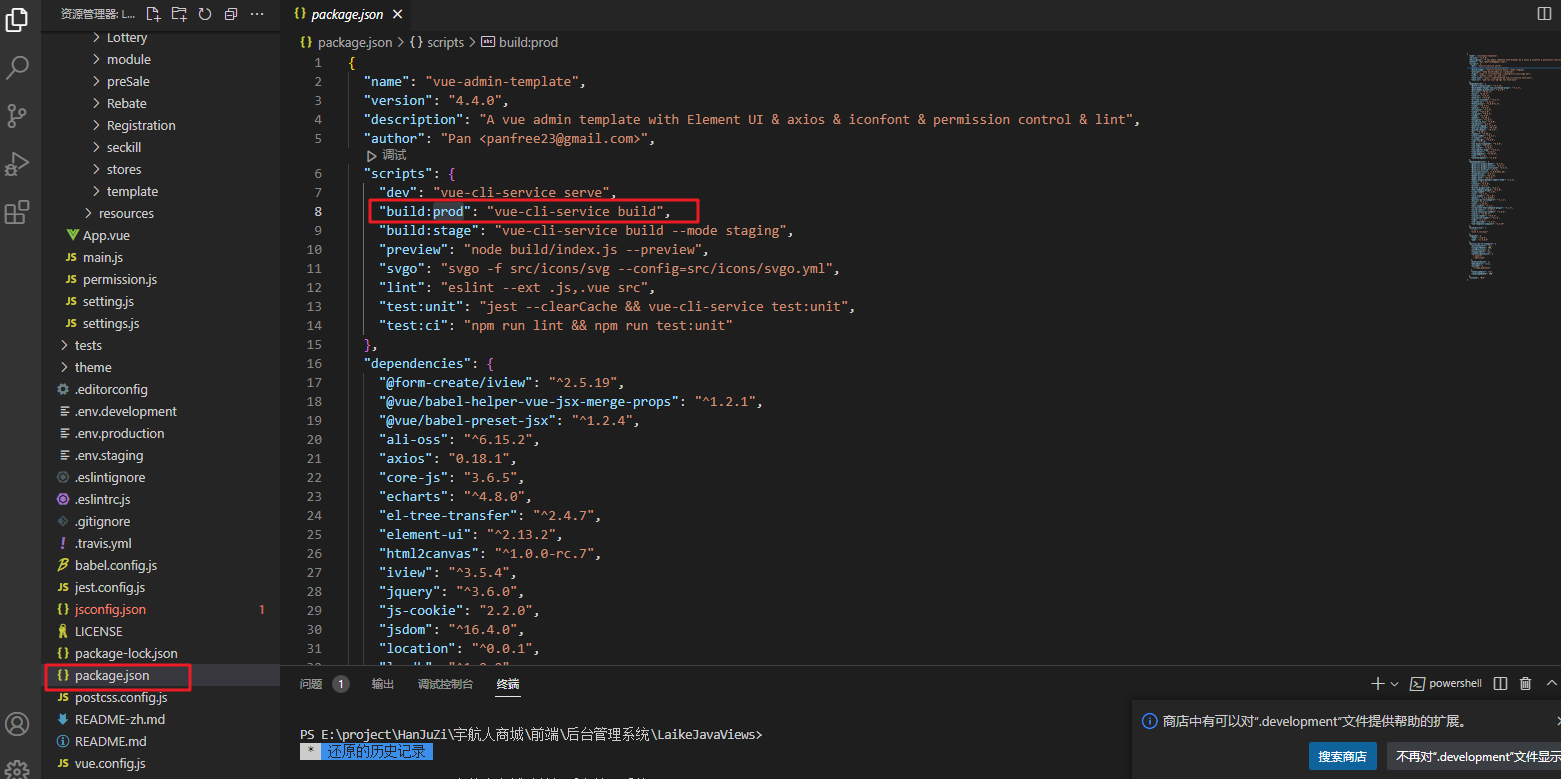Click the problems count badge showing 1
The image size is (1561, 779).
341,684
